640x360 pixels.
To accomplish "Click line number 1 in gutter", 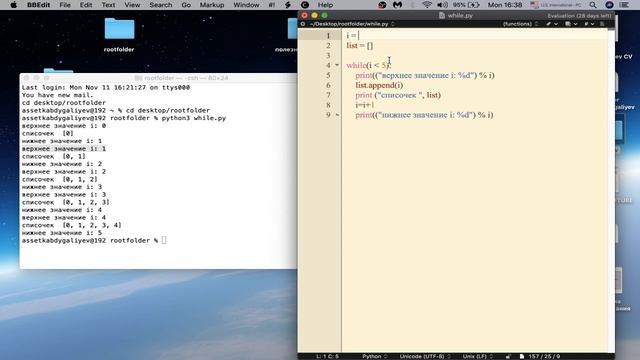I will (x=328, y=36).
